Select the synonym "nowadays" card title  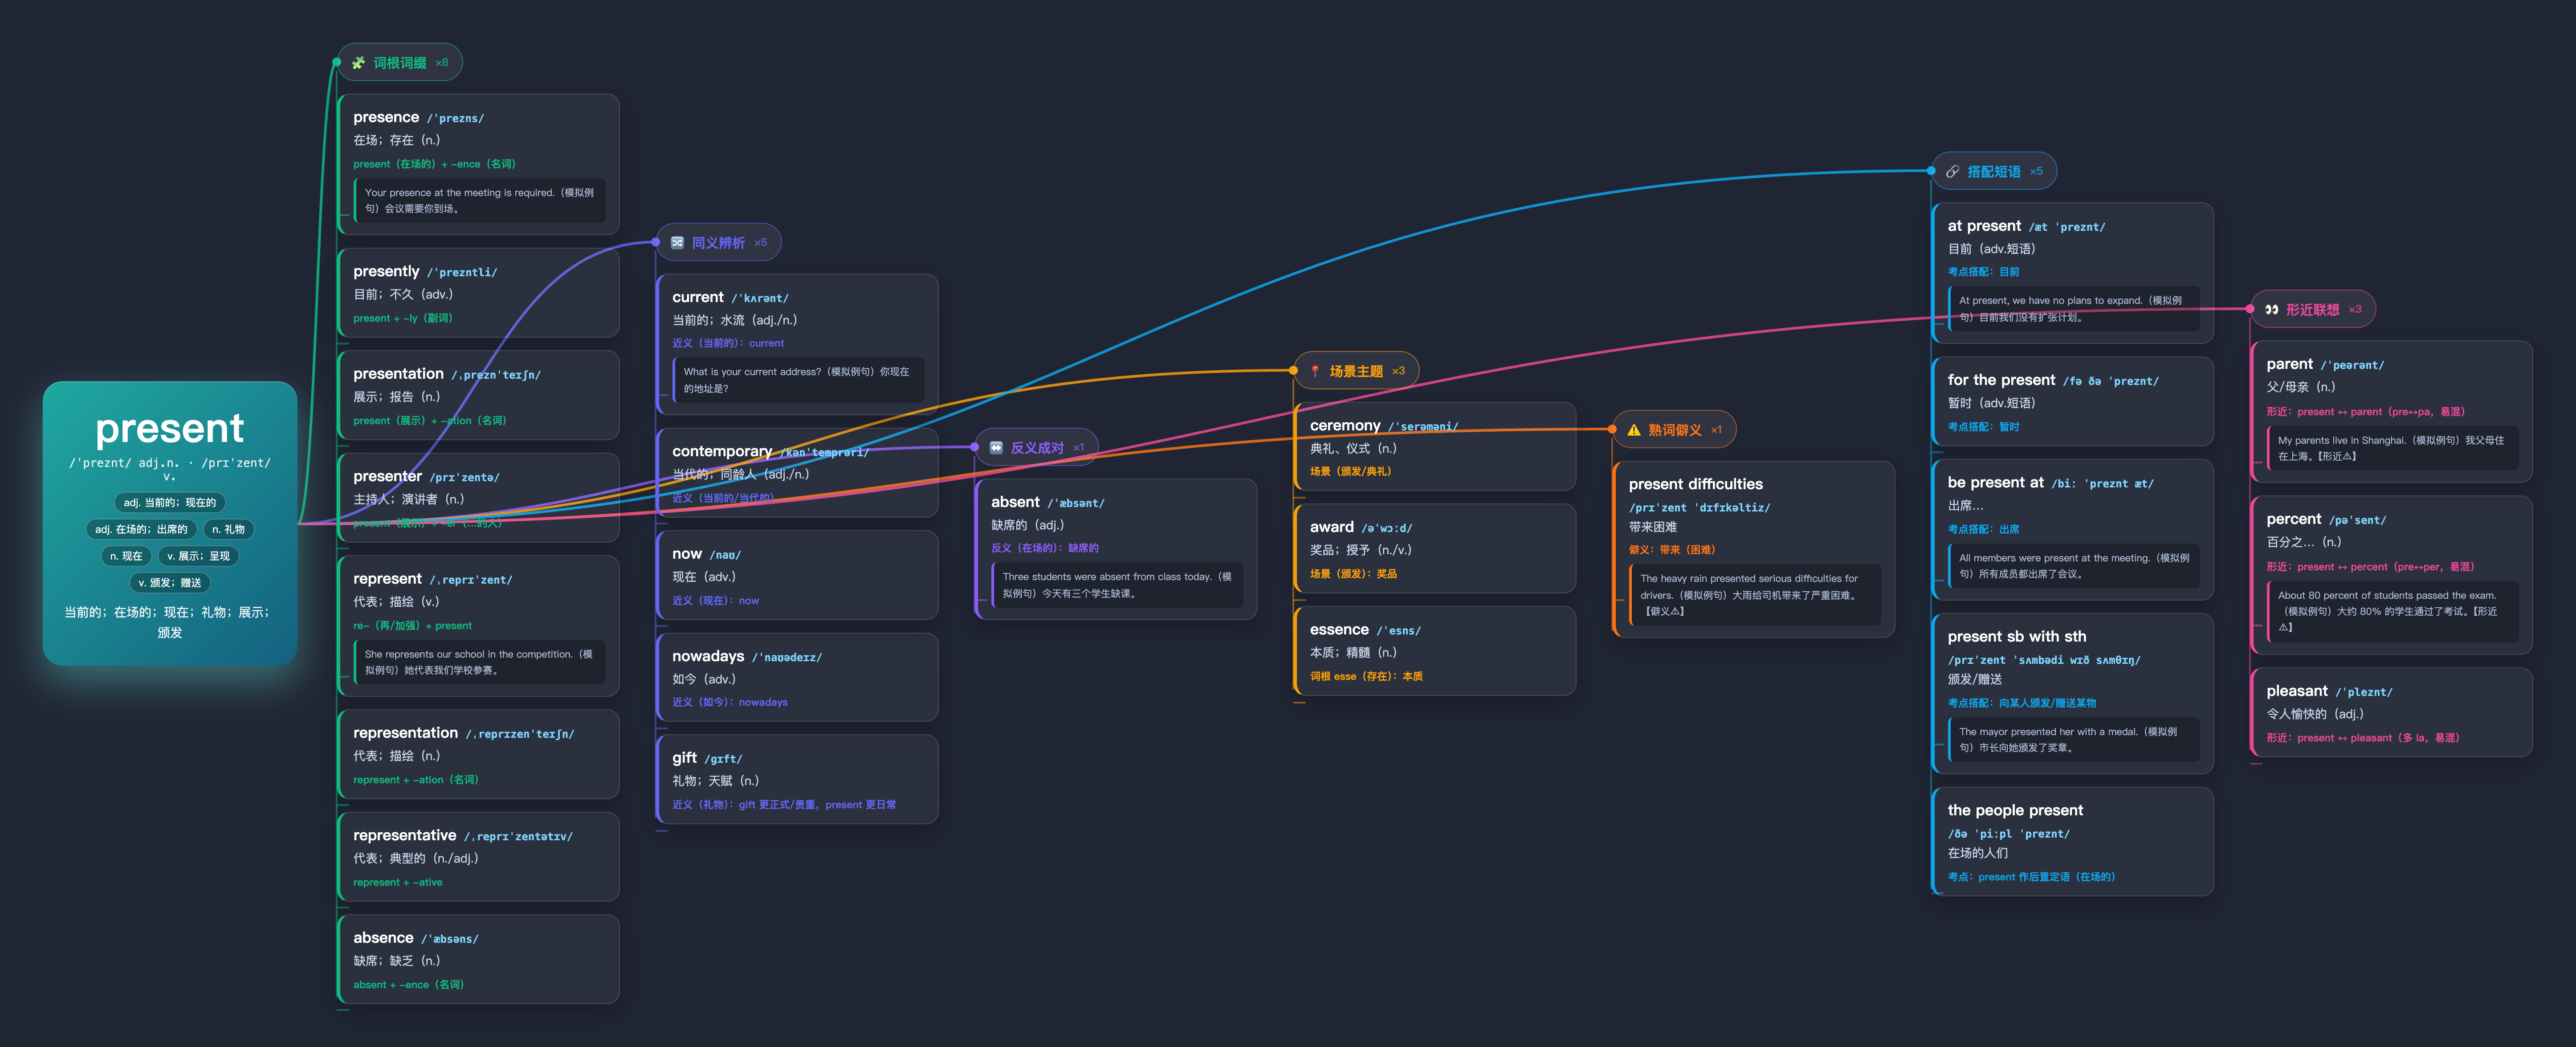coord(708,656)
